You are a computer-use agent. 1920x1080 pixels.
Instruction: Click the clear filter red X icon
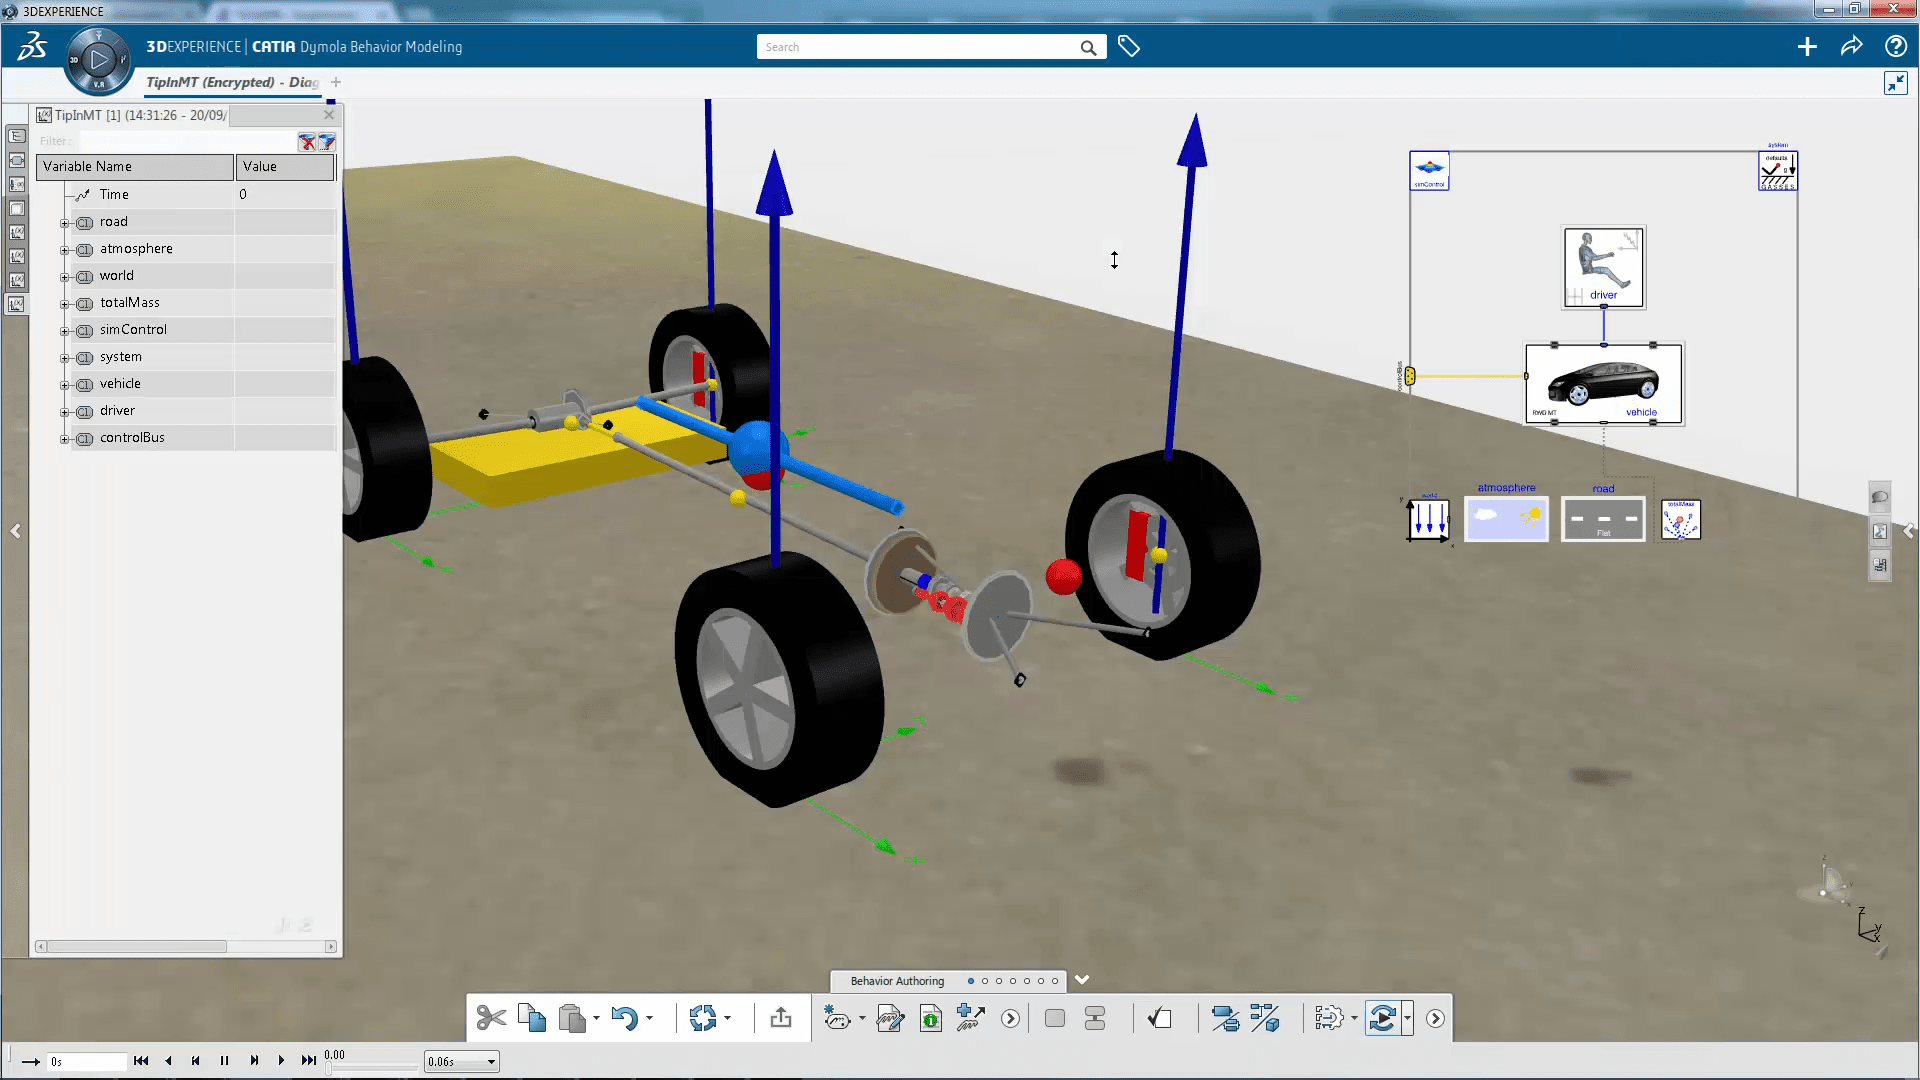coord(307,142)
